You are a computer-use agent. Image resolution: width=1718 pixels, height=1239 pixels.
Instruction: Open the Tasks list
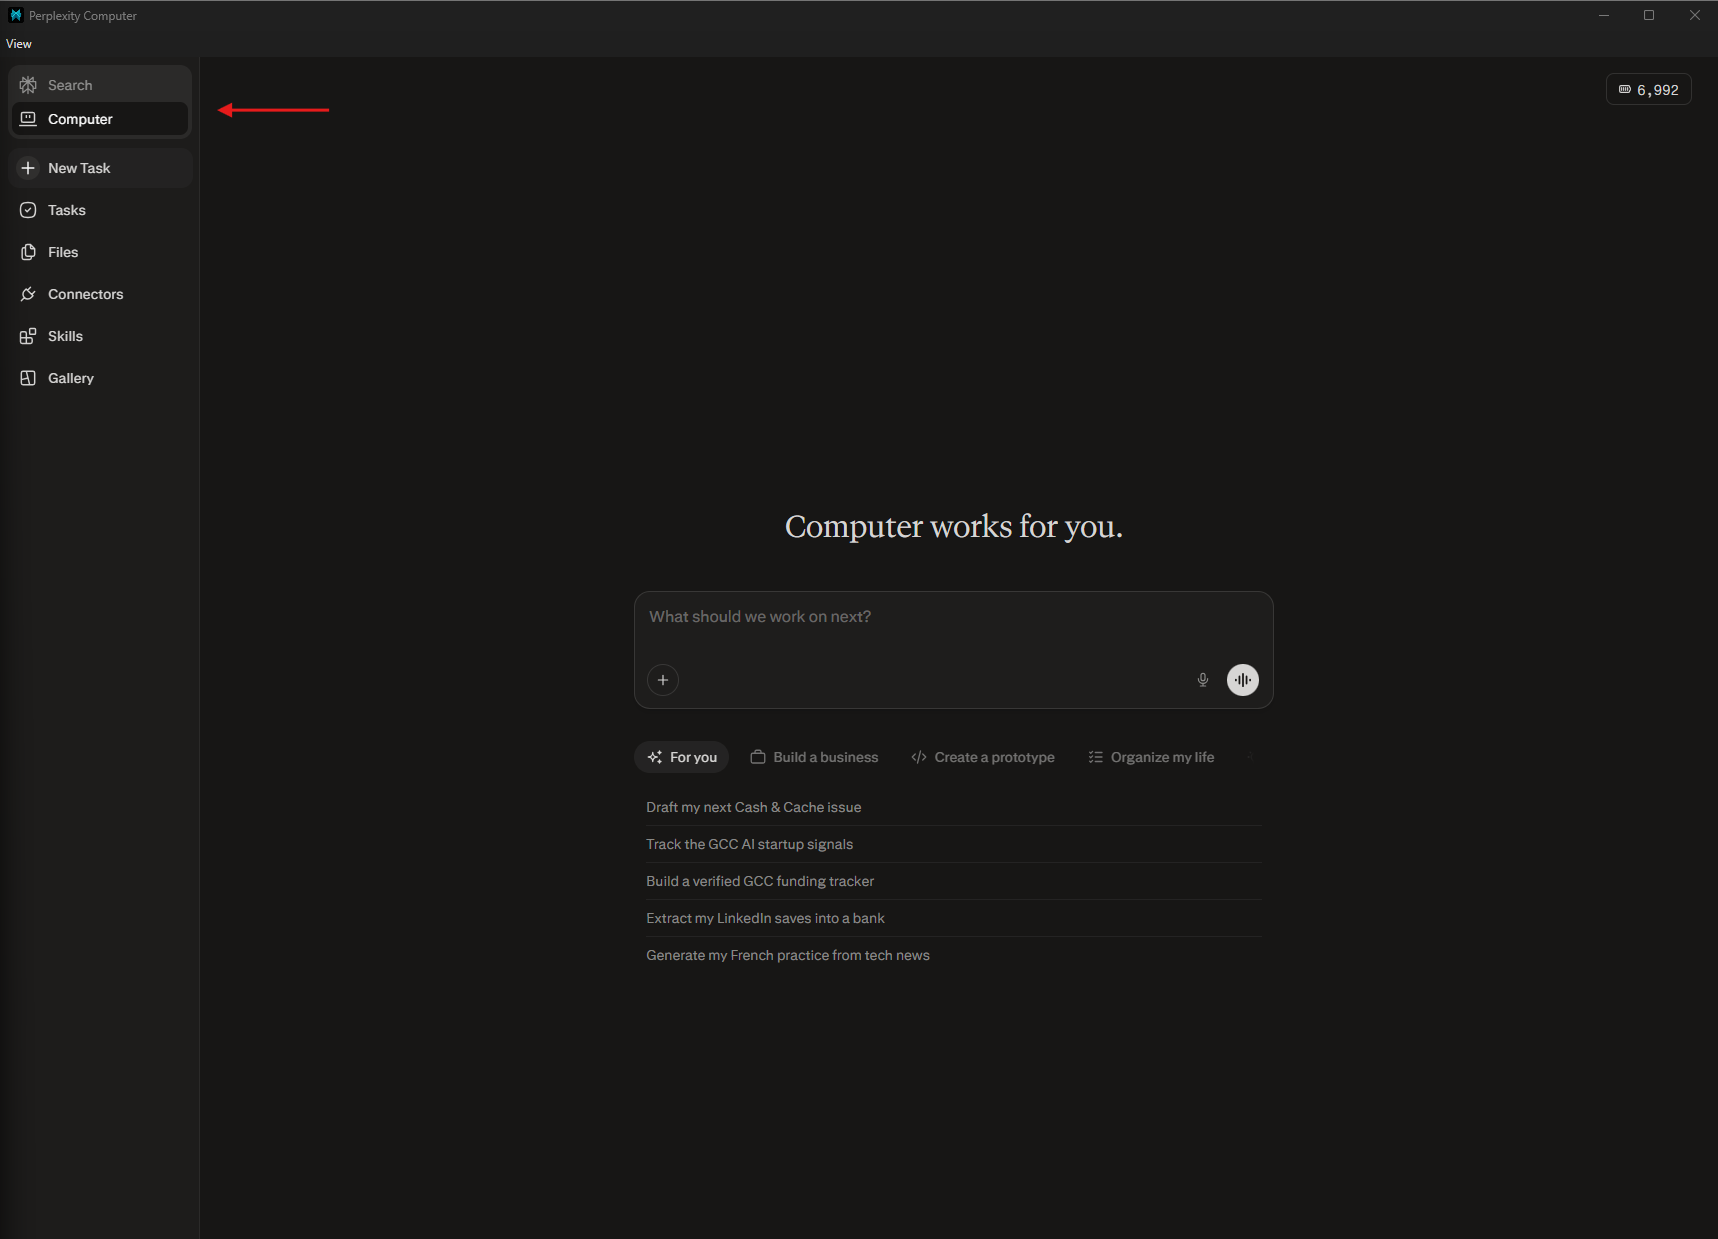pos(100,210)
